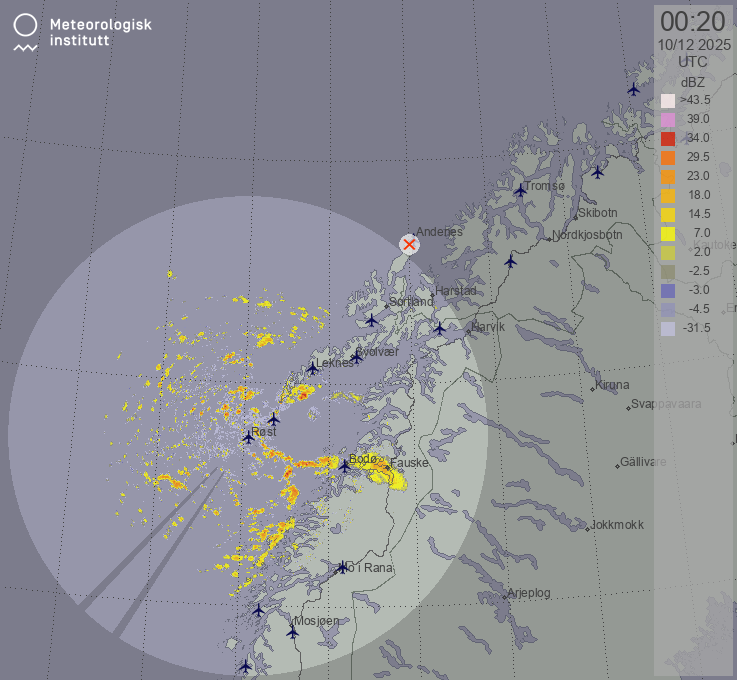Click the airport icon by Leknes
The height and width of the screenshot is (680, 737).
312,368
